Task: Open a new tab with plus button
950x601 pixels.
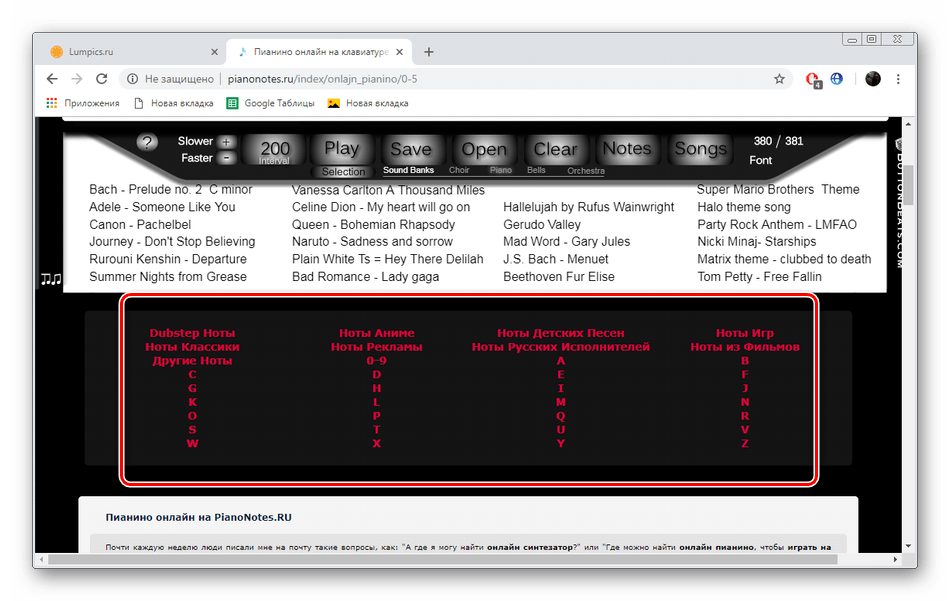Action: pyautogui.click(x=429, y=52)
